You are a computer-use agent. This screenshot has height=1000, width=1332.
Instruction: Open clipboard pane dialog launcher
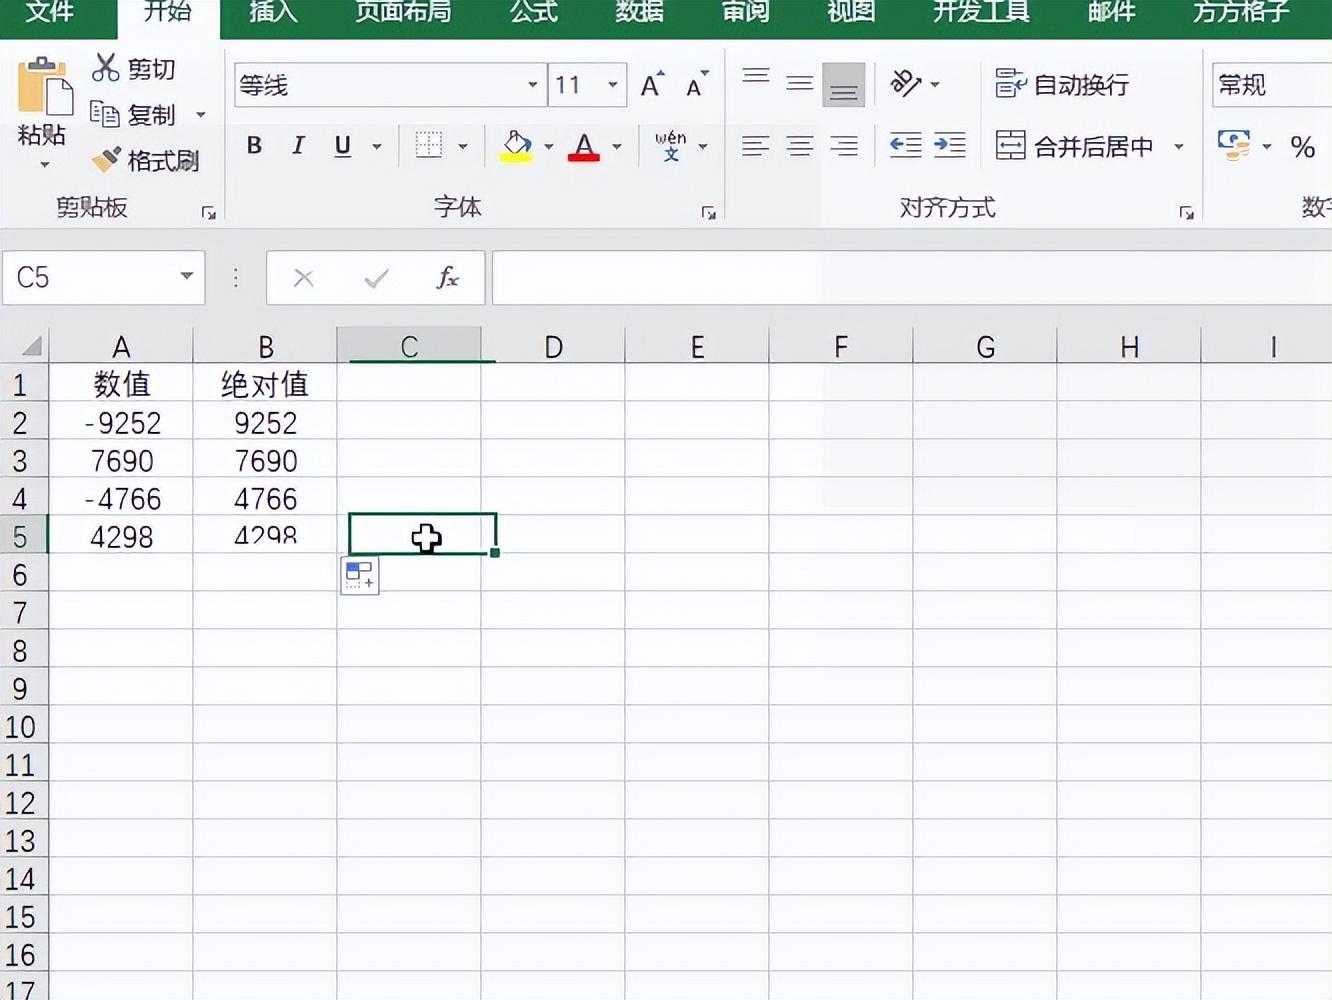point(208,212)
